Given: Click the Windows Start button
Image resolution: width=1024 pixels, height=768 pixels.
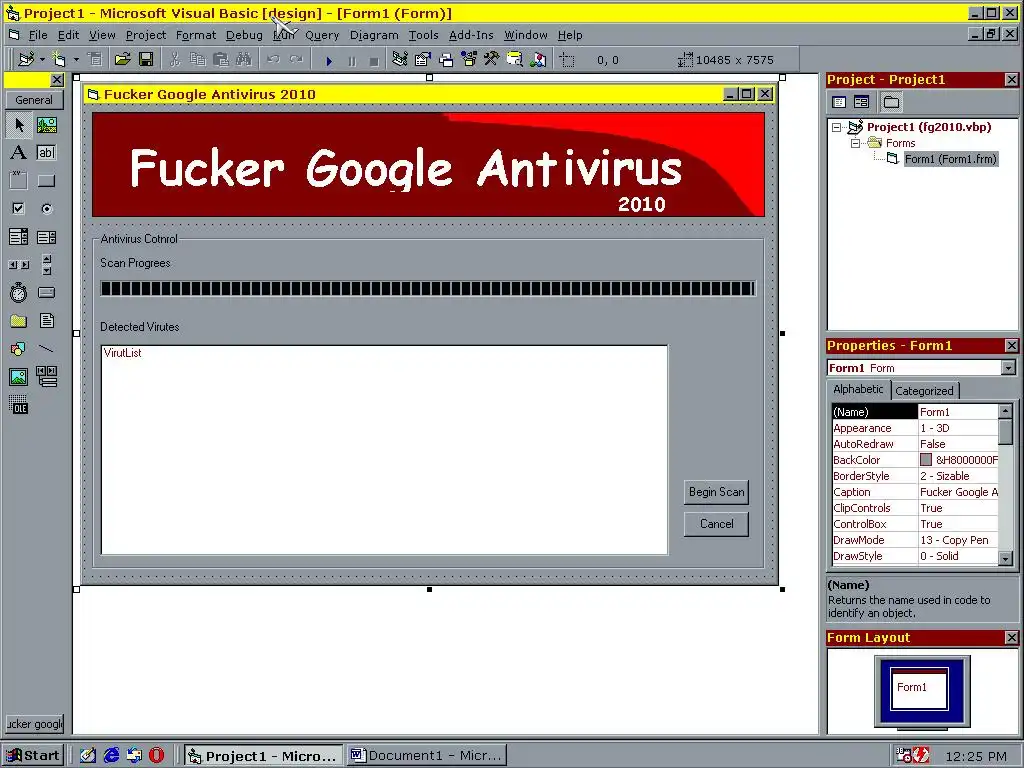Looking at the screenshot, I should point(33,756).
